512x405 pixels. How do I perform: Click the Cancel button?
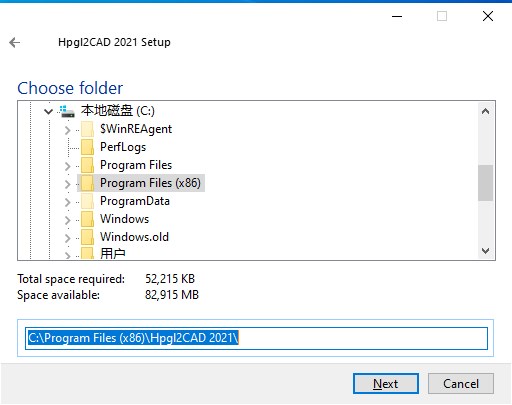(461, 384)
